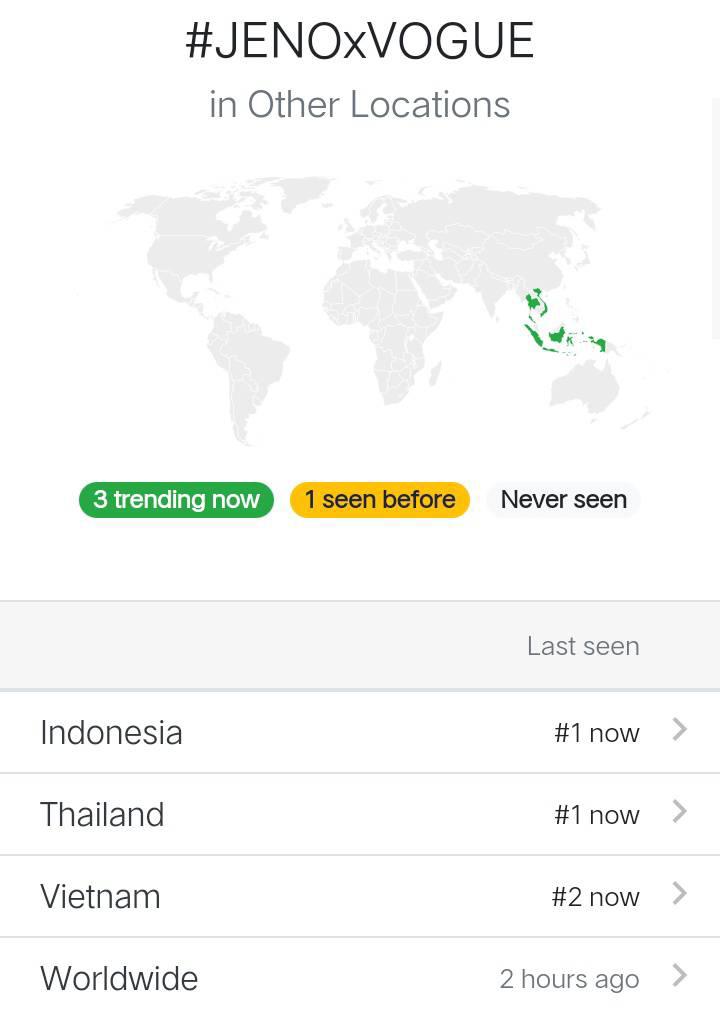Open the chevron next to Thailand
Viewport: 720px width, 1018px height.
(680, 812)
